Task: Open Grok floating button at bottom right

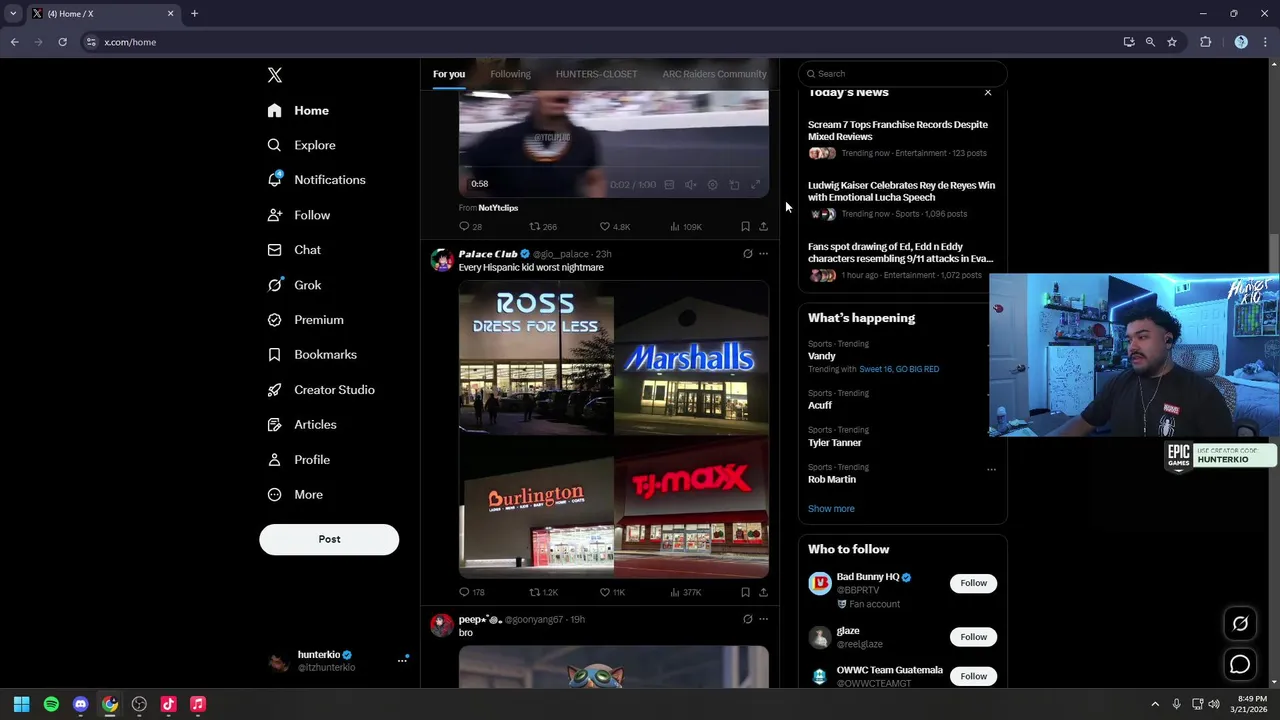Action: [1240, 624]
